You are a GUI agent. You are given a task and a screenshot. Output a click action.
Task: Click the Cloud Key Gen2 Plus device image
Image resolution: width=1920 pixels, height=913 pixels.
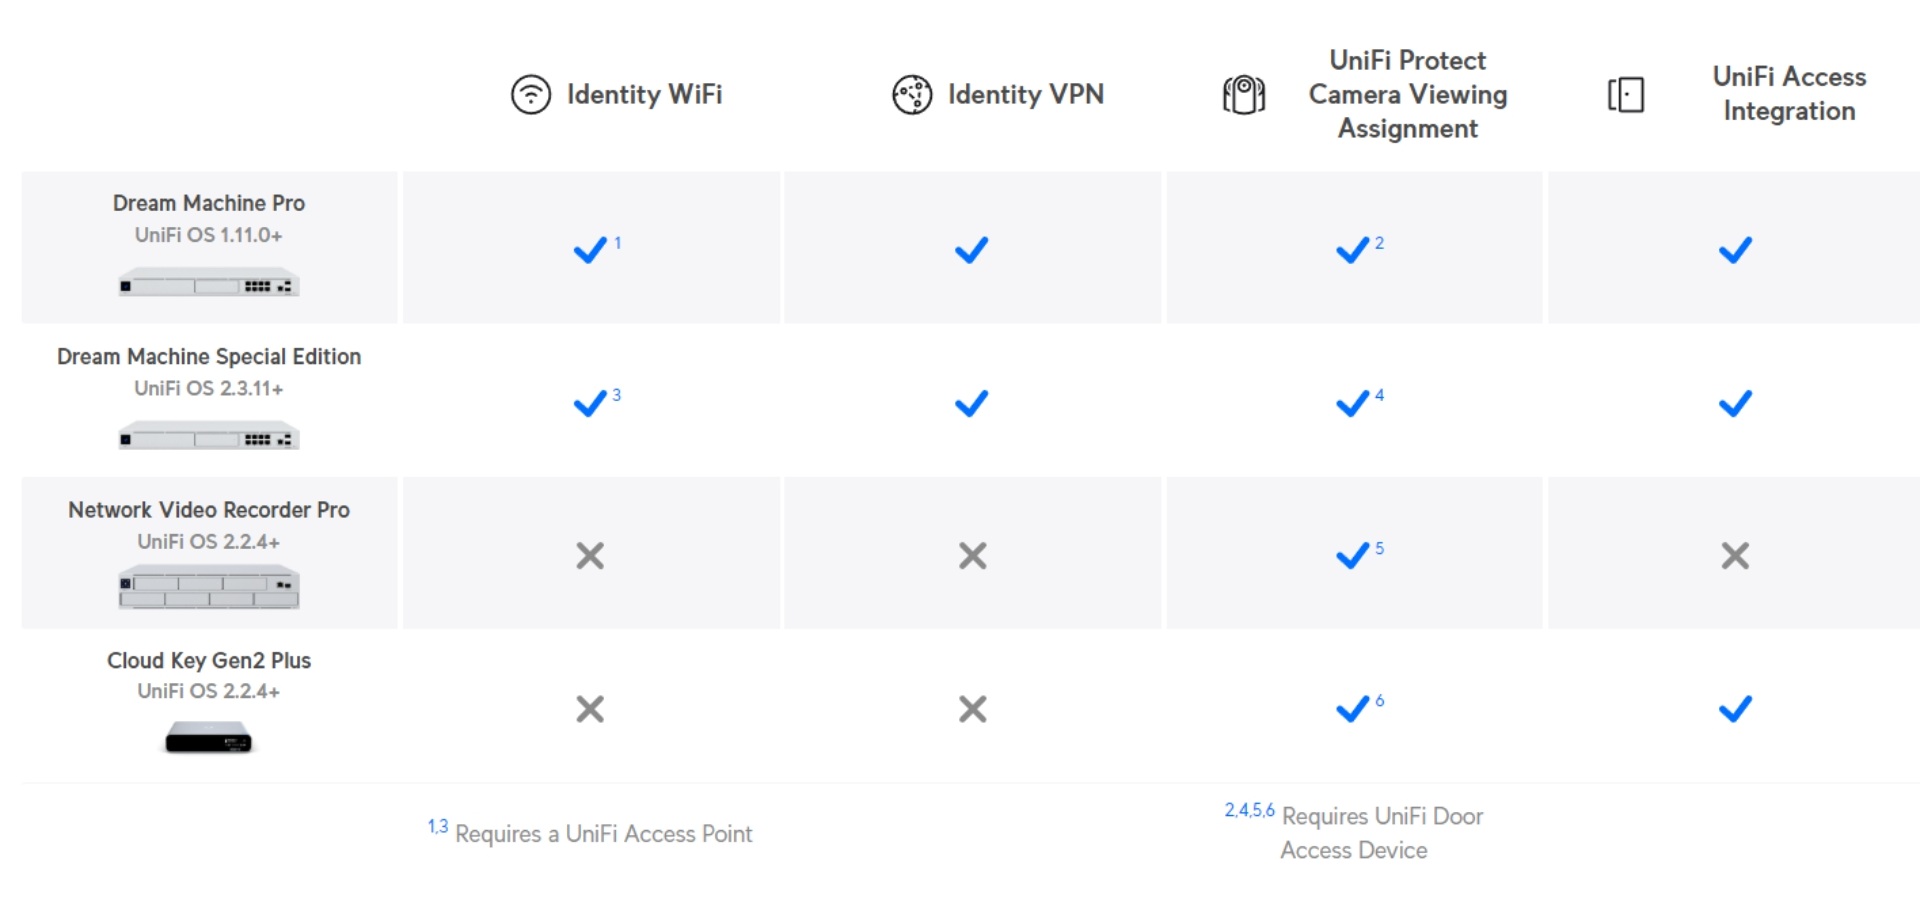pyautogui.click(x=209, y=738)
